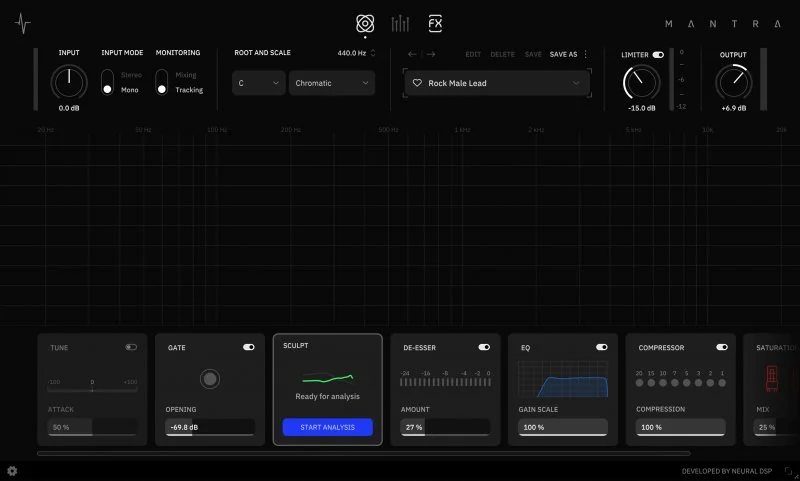800x481 pixels.
Task: Open the atom-shaped main view tab
Action: click(365, 23)
